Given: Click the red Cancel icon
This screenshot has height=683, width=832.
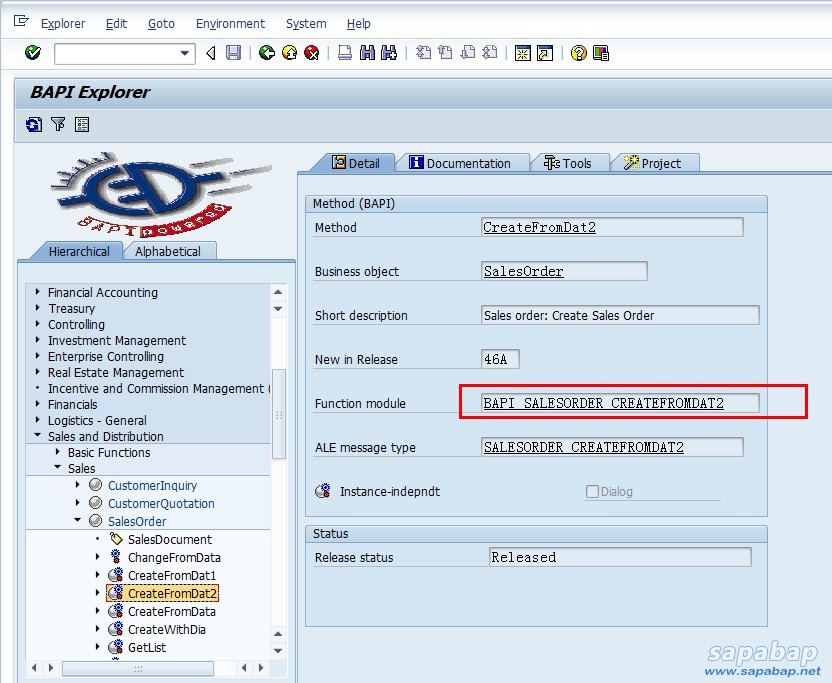Looking at the screenshot, I should [x=311, y=53].
